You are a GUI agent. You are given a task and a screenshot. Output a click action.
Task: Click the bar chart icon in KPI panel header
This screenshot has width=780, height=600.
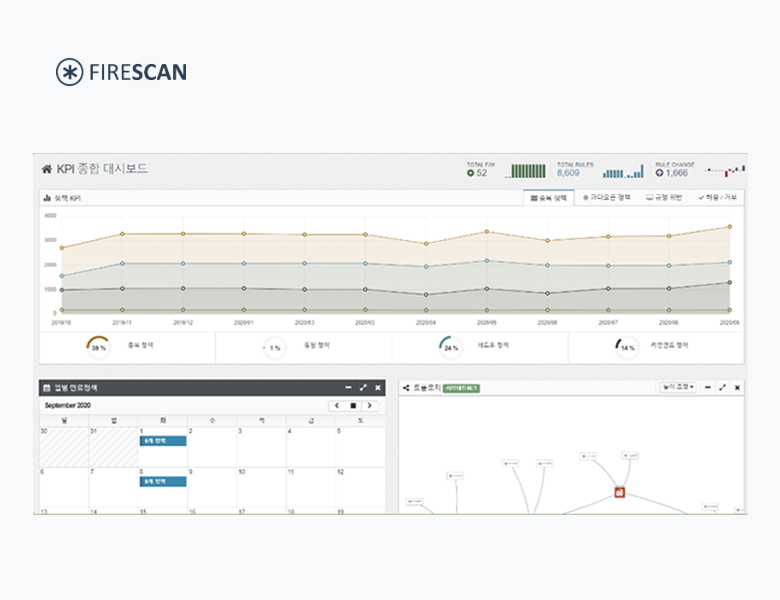point(47,198)
